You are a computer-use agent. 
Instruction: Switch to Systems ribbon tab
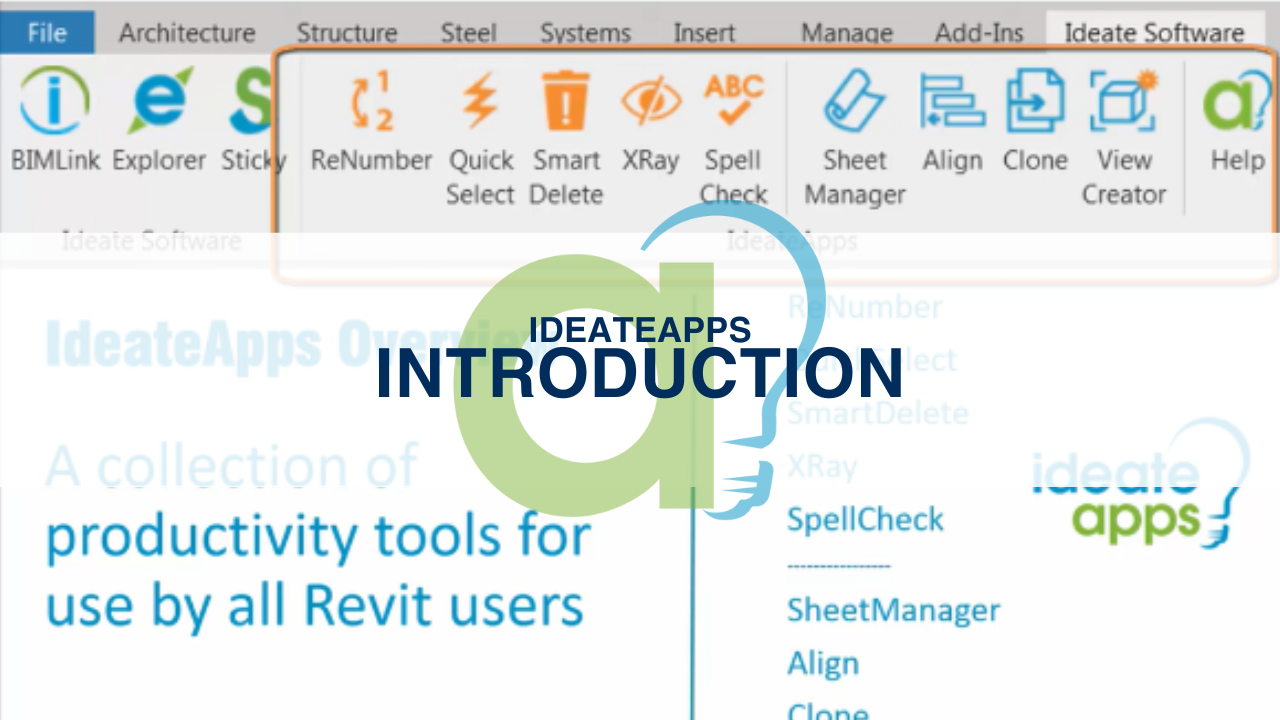tap(588, 33)
